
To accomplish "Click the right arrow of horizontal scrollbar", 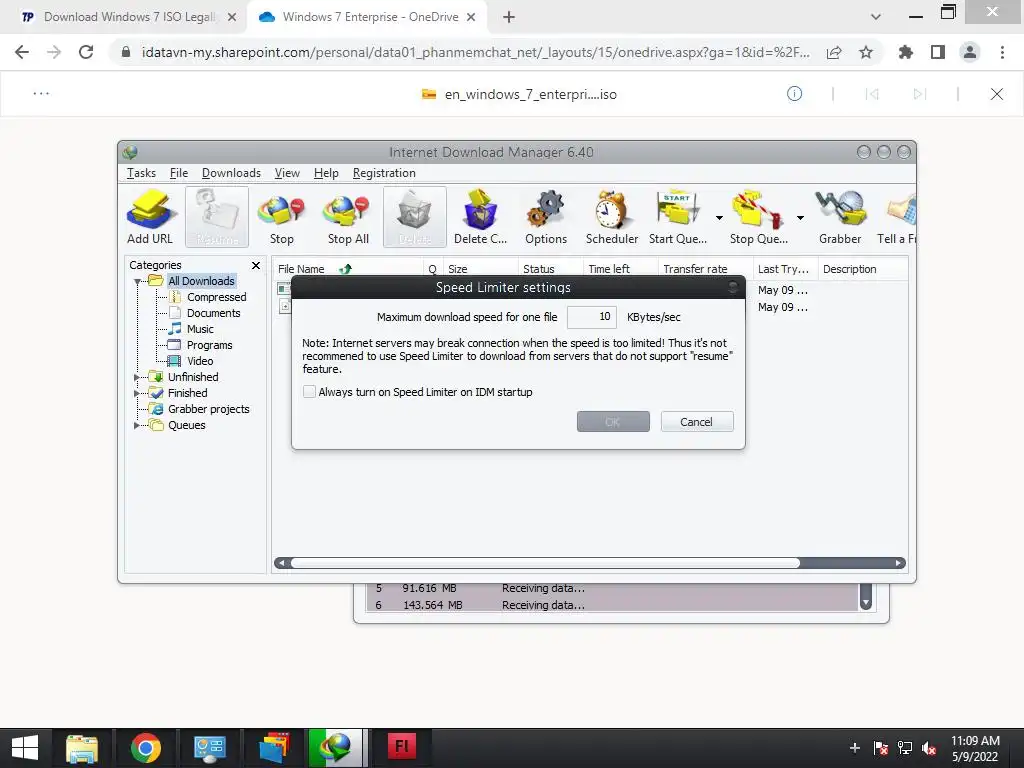I will point(899,563).
